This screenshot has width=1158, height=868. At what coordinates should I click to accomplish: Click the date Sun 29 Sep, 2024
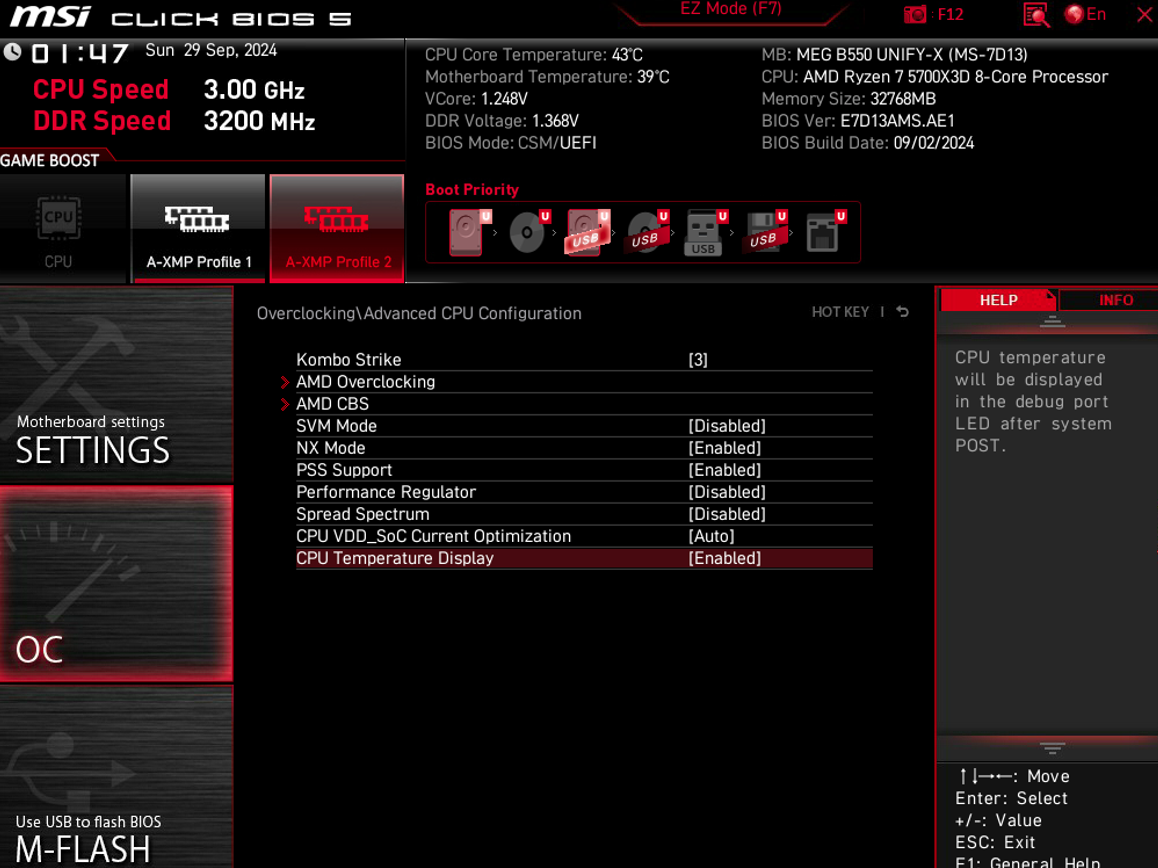pos(211,50)
